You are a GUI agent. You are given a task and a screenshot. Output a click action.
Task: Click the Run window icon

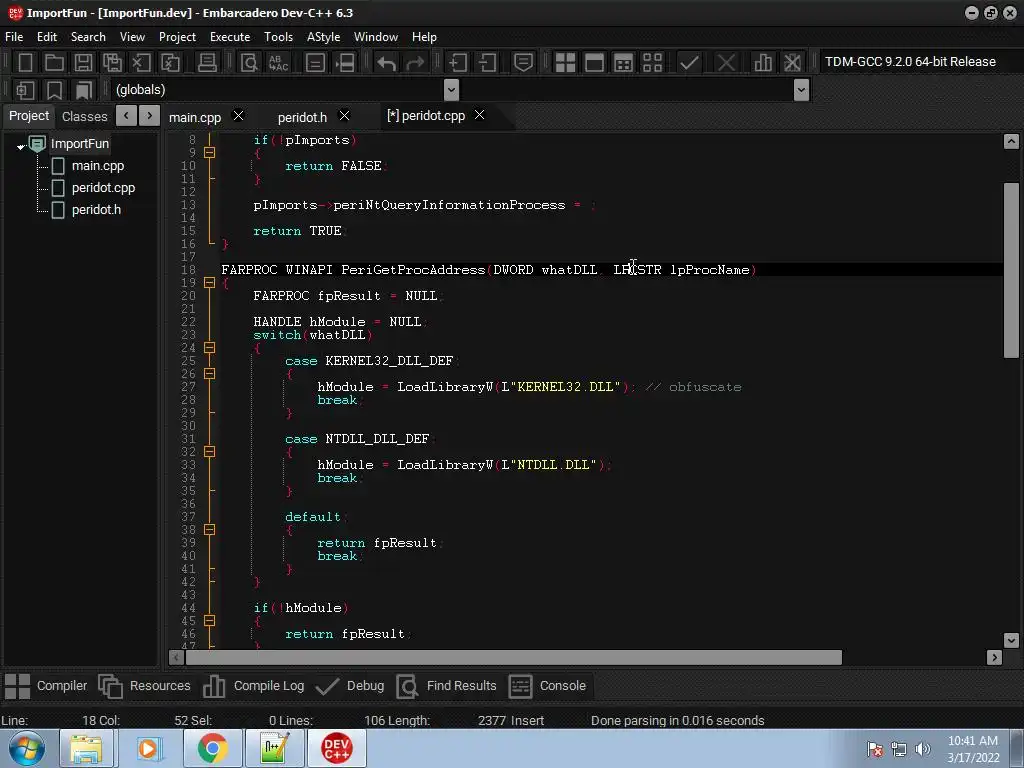pos(594,63)
